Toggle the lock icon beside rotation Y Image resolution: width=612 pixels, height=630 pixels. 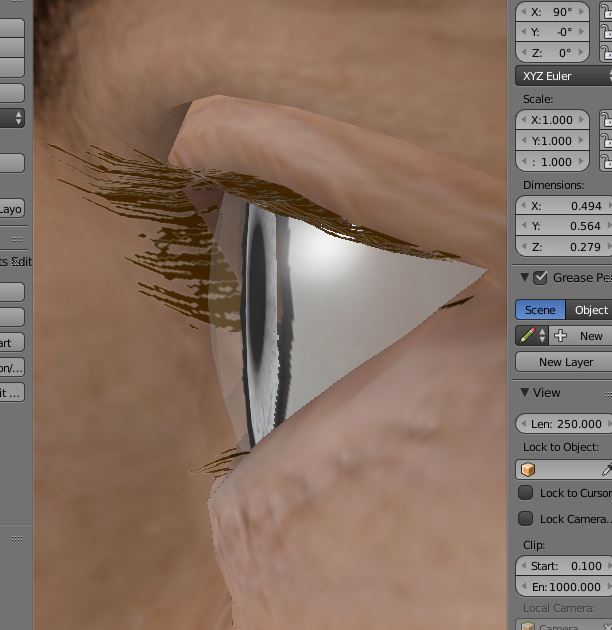(x=606, y=32)
